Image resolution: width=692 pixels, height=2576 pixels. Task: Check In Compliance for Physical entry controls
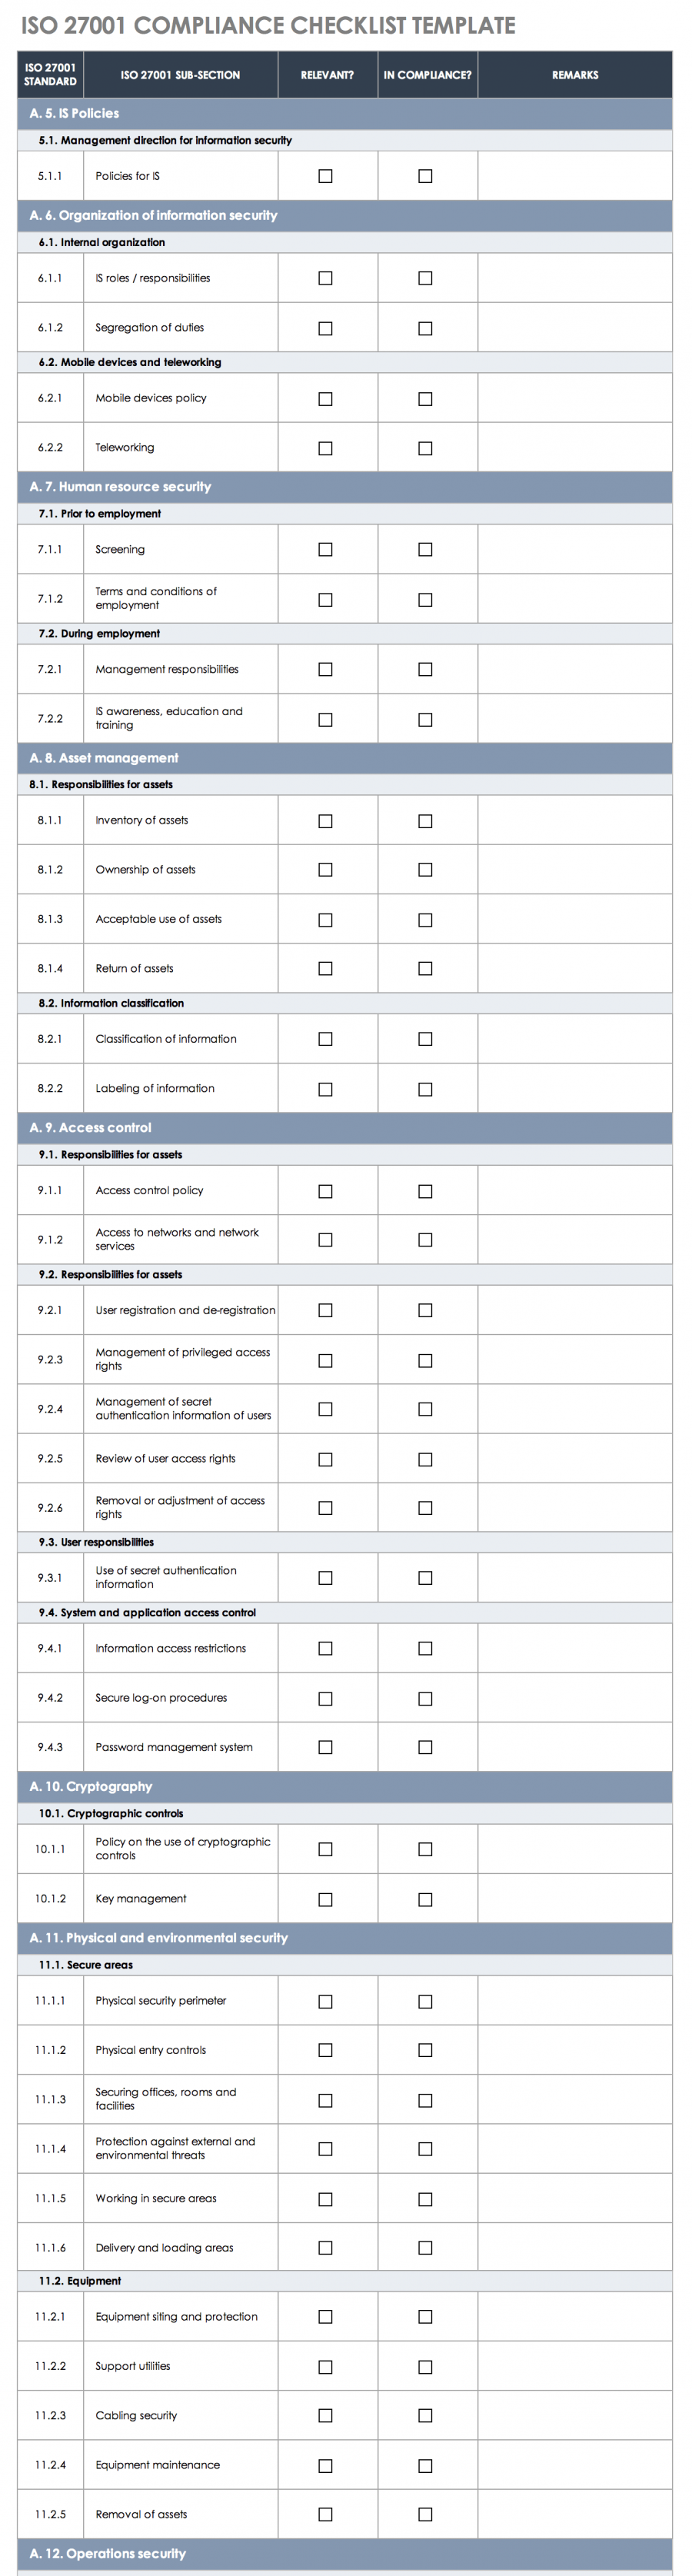[425, 2050]
